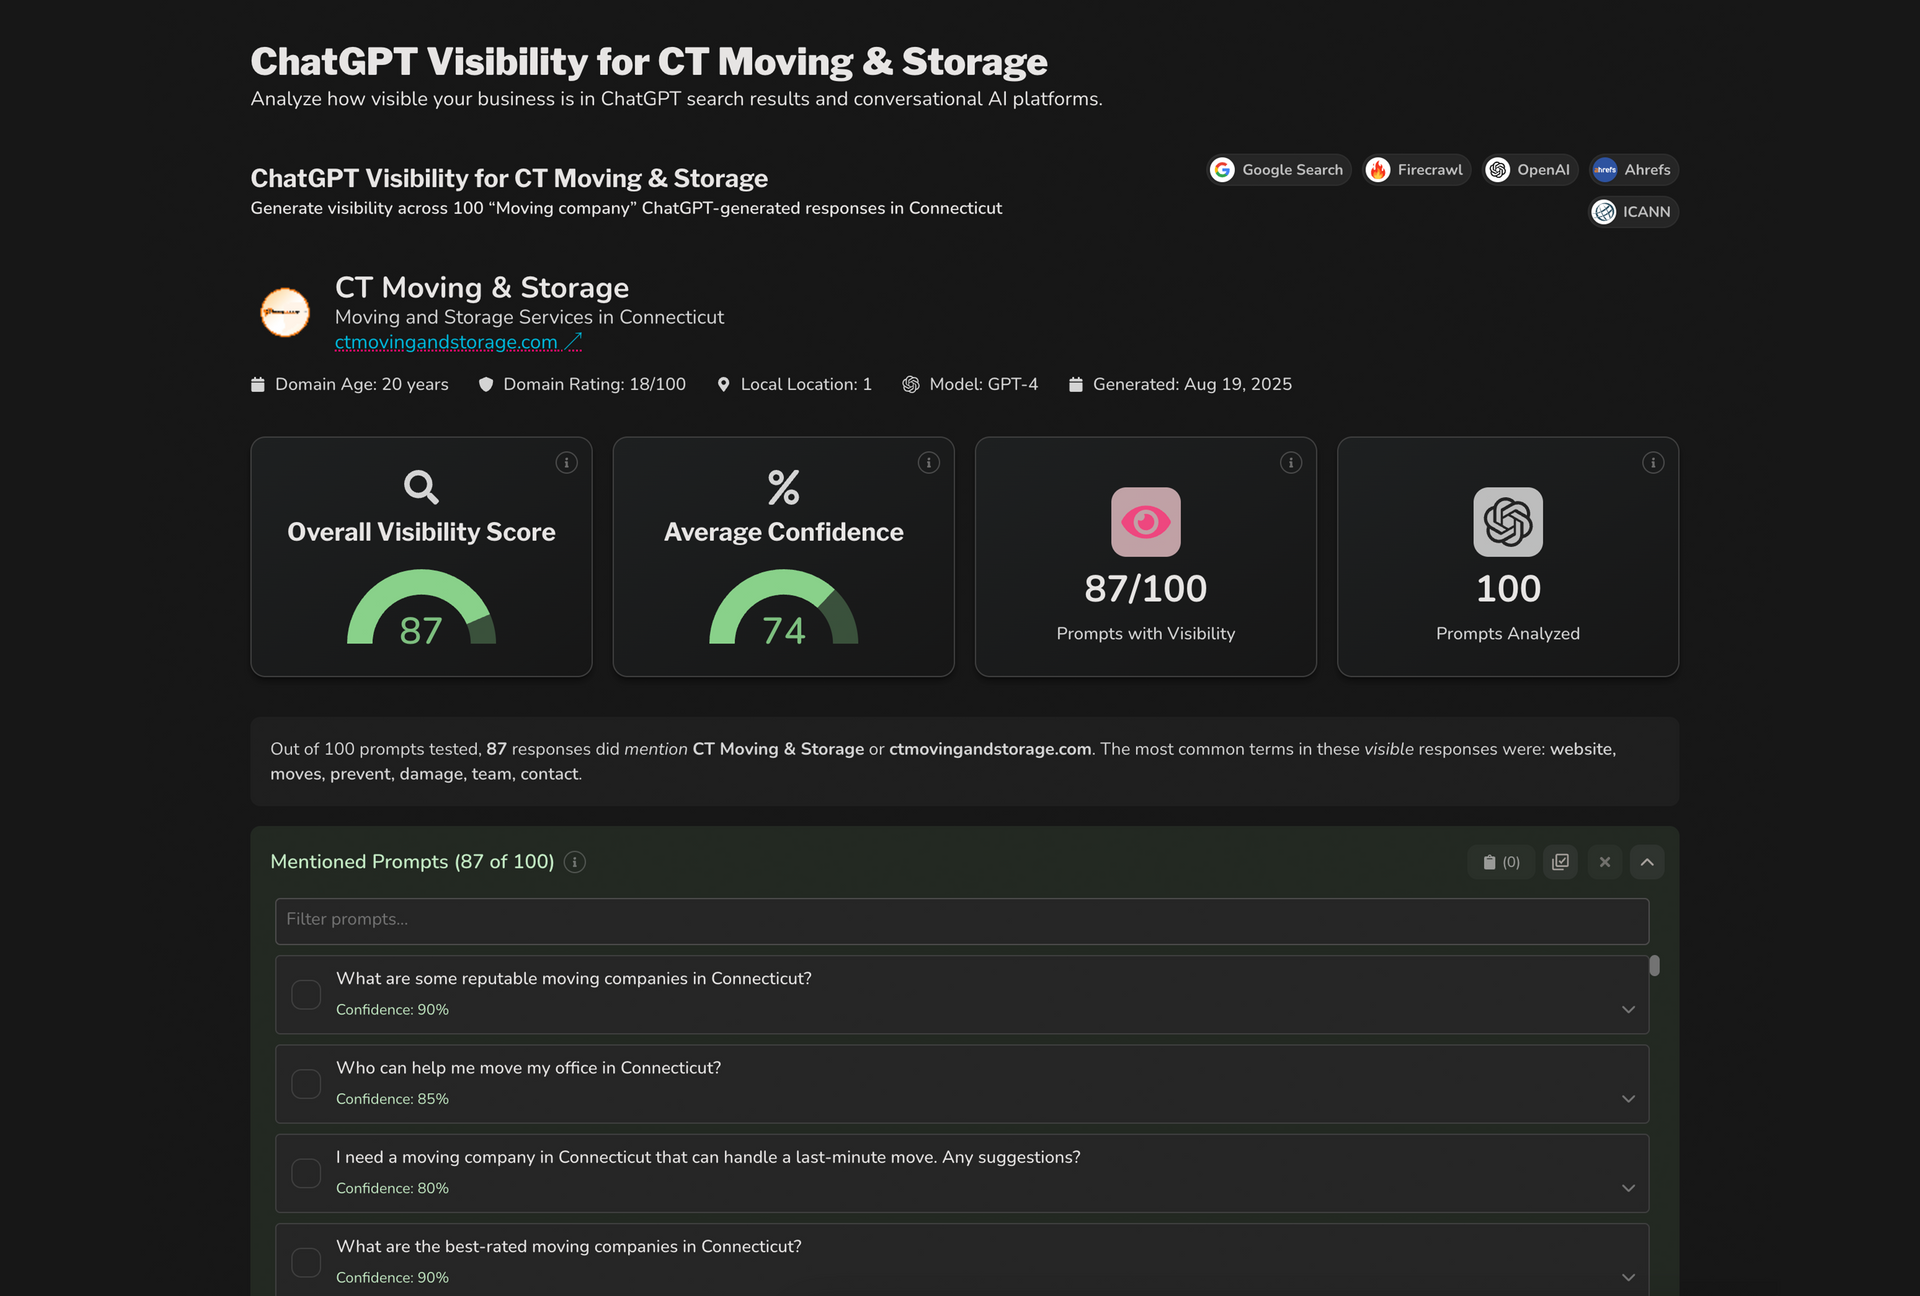This screenshot has width=1920, height=1296.
Task: Click 'Domain Rating: 18/100' text
Action: [x=594, y=384]
